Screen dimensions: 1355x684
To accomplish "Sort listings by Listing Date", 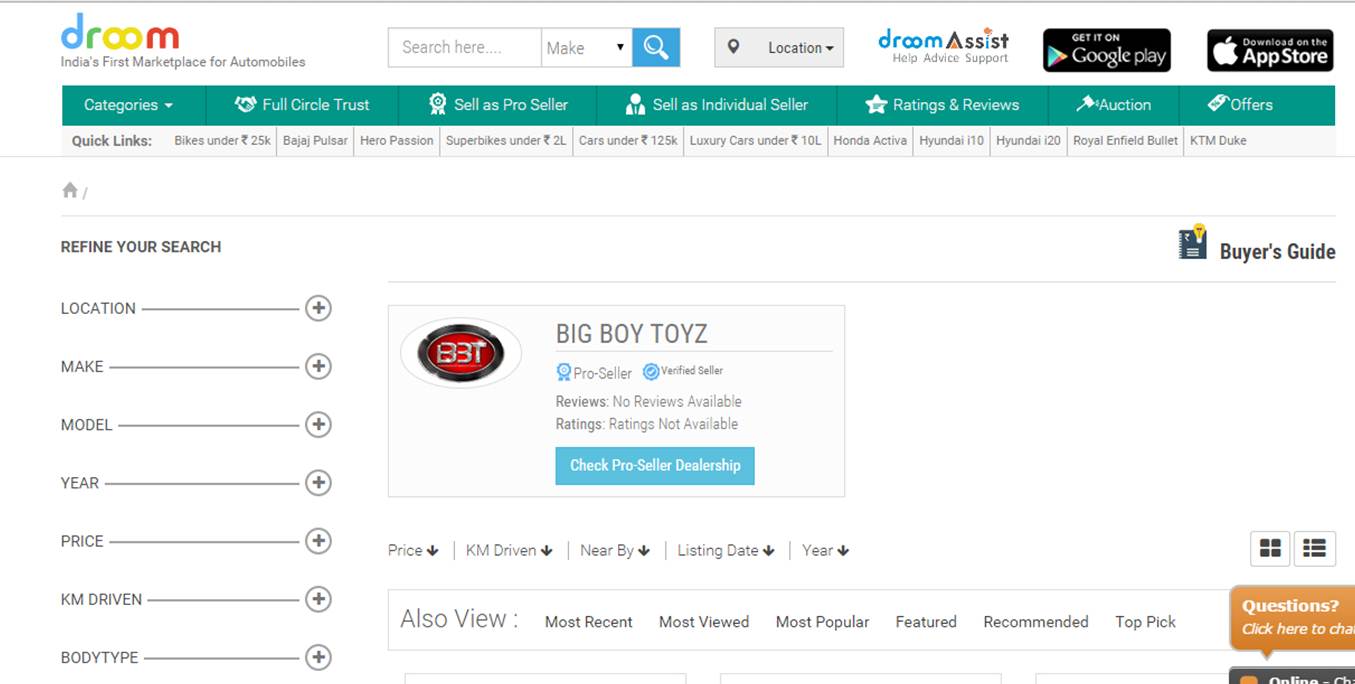I will click(x=726, y=550).
